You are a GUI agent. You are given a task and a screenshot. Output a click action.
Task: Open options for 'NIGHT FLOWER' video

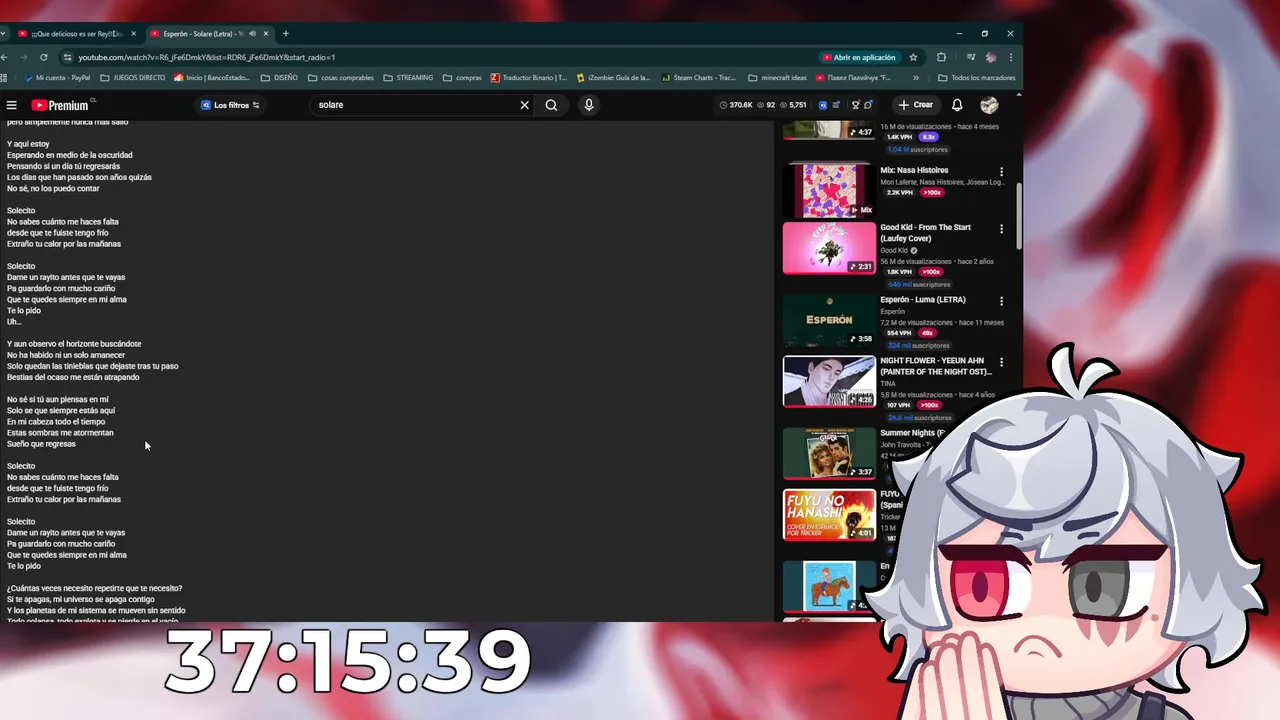[x=1001, y=362]
